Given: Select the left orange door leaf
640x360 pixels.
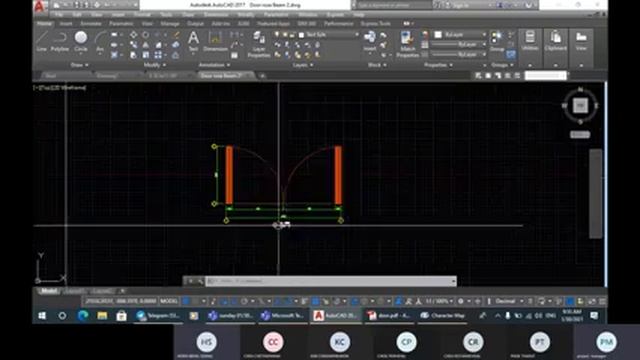Looking at the screenshot, I should (x=229, y=175).
